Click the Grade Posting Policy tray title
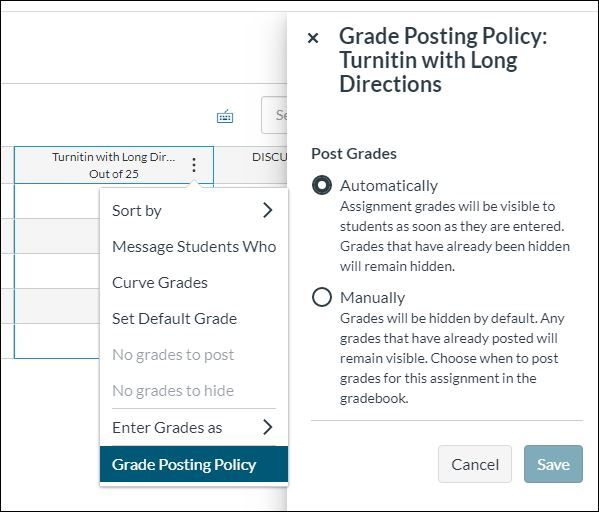Screen dimensions: 599x512 (x=443, y=60)
